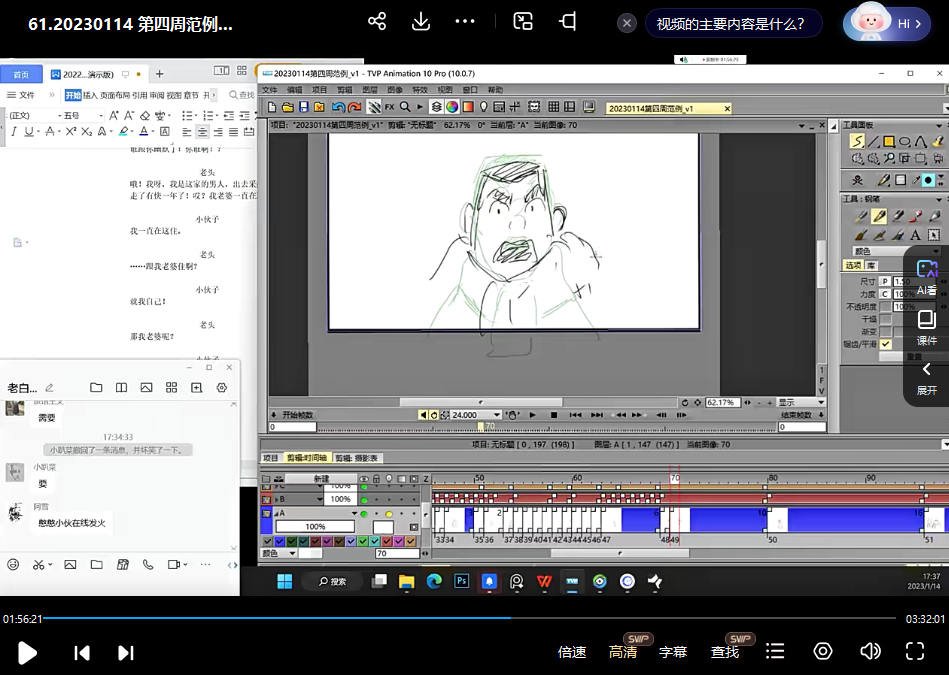Open the playlist icon in player controls
This screenshot has width=949, height=675.
click(775, 652)
